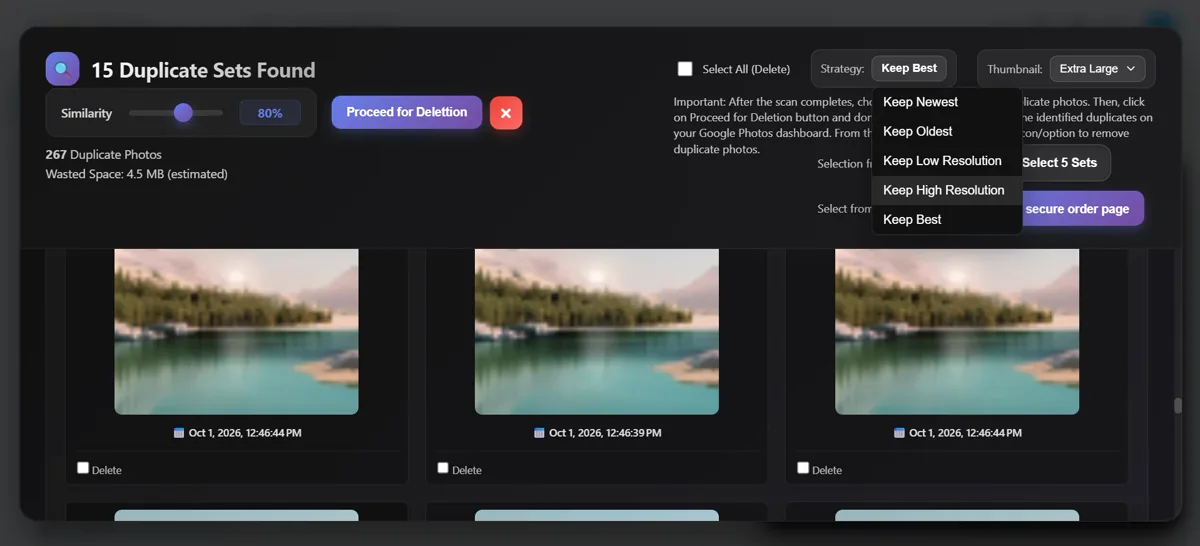This screenshot has height=546, width=1200.
Task: Click the Proceed for Delettion button
Action: (x=407, y=112)
